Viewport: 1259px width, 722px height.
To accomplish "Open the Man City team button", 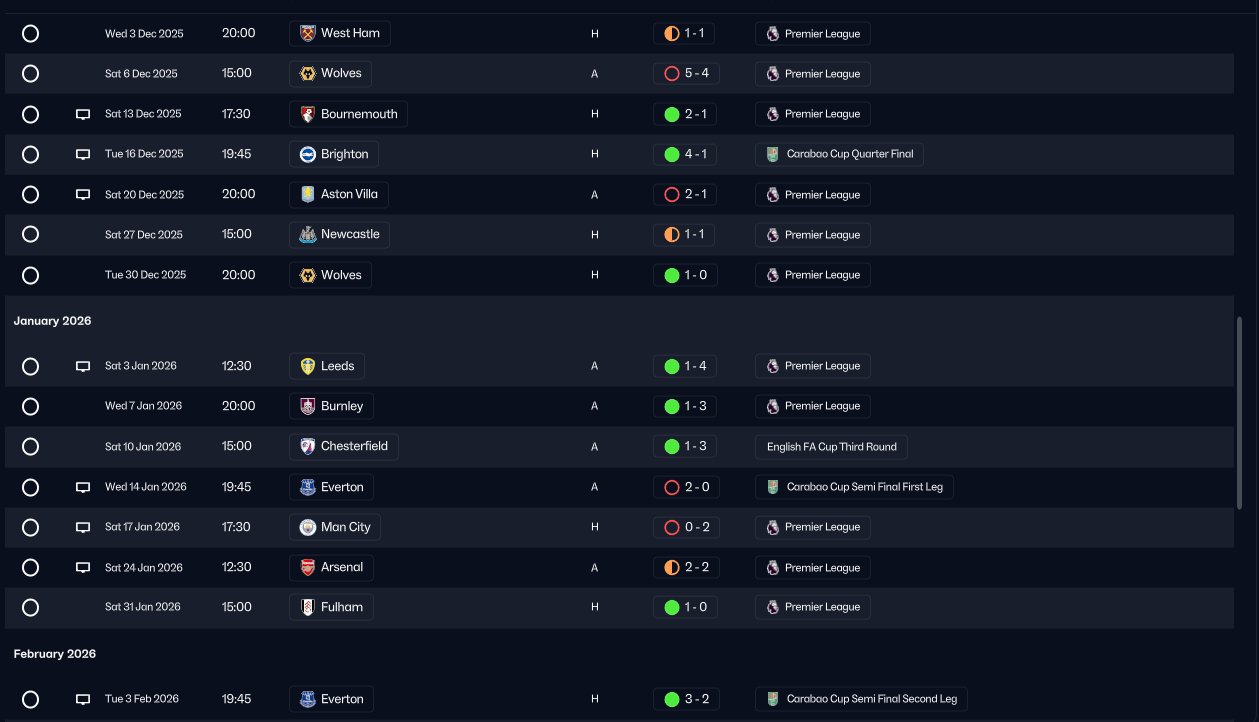I will point(335,527).
